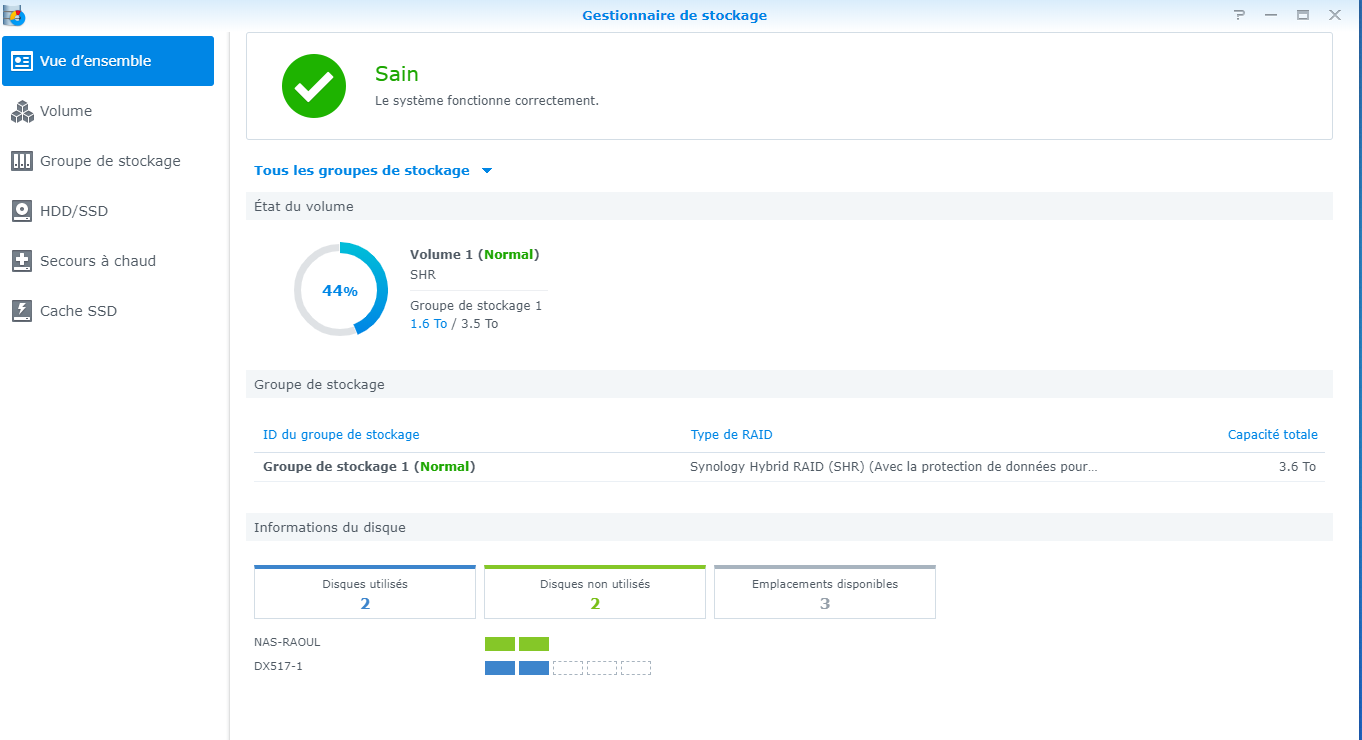The image size is (1362, 740).
Task: Open the Cache SSD section
Action: tap(108, 311)
